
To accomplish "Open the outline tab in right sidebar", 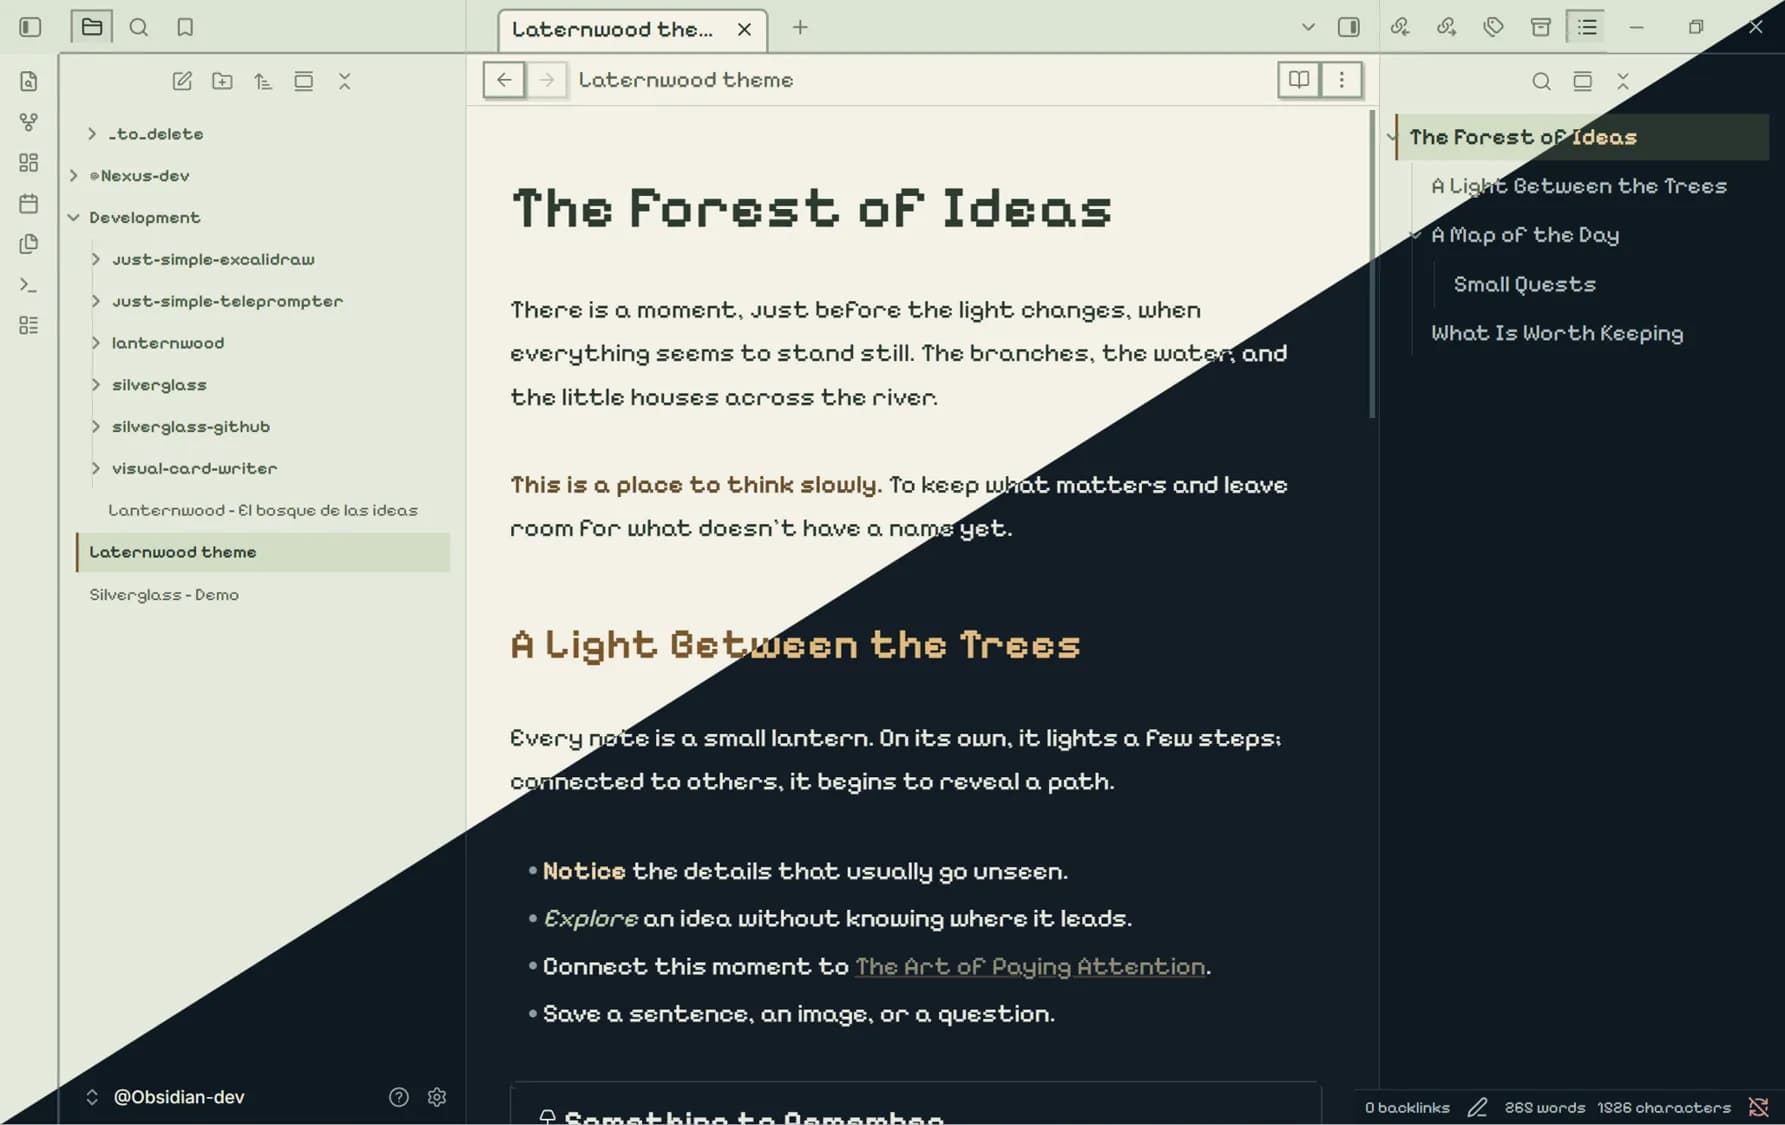I will pos(1587,27).
